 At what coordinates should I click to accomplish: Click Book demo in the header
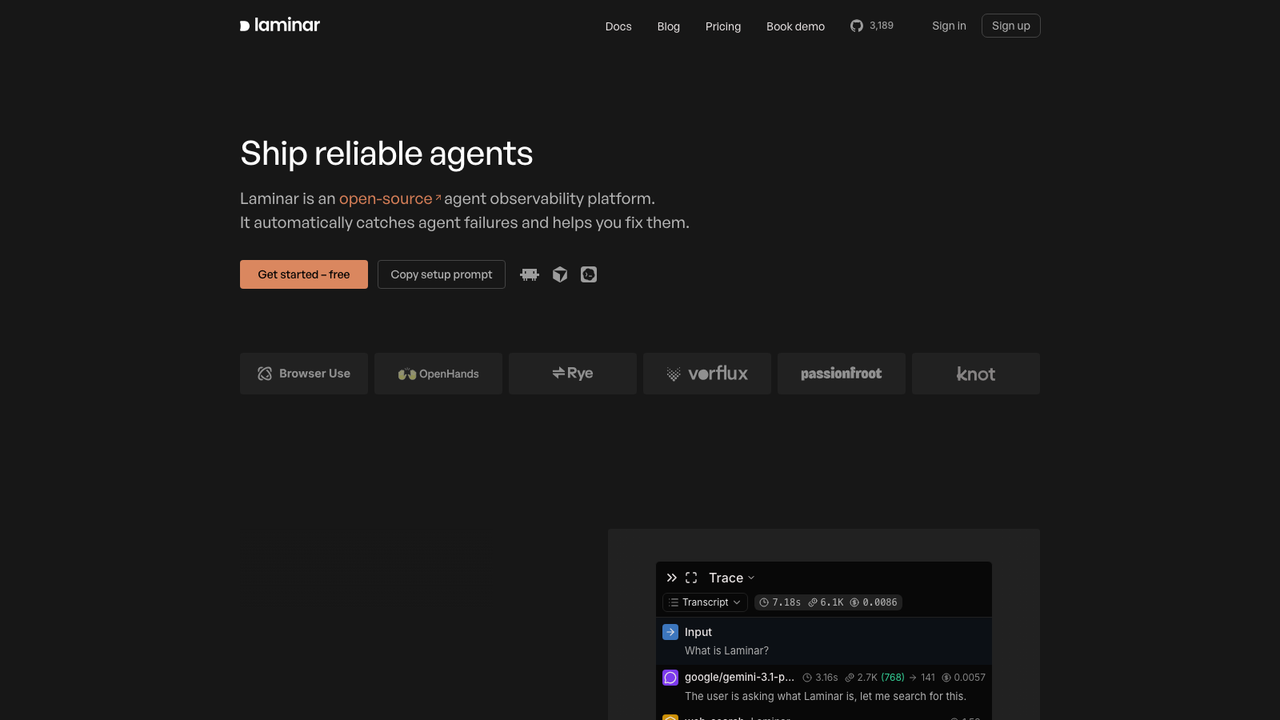pyautogui.click(x=795, y=26)
